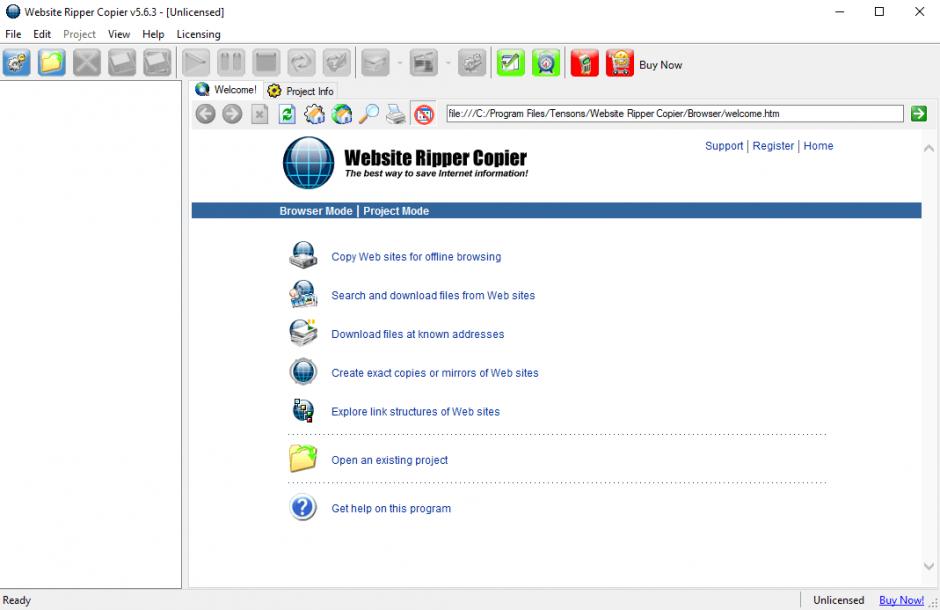Viewport: 940px width, 610px height.
Task: Click the globe-and-house browser toolbar icon
Action: click(x=342, y=114)
